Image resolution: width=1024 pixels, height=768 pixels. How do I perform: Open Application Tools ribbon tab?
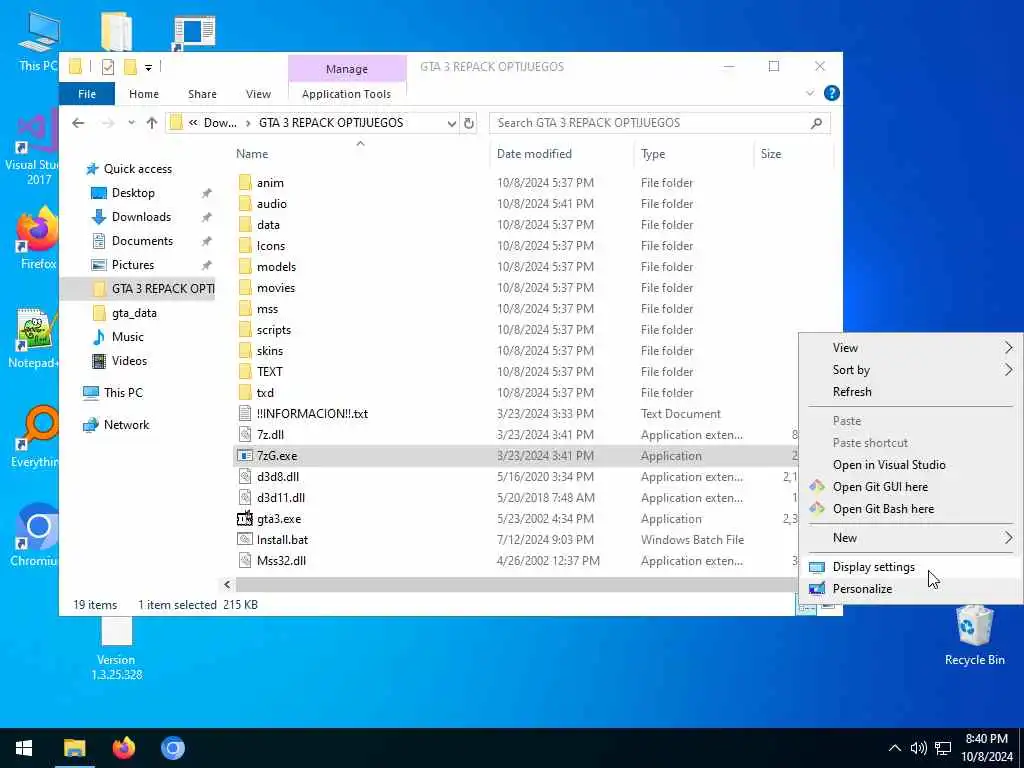[x=346, y=94]
